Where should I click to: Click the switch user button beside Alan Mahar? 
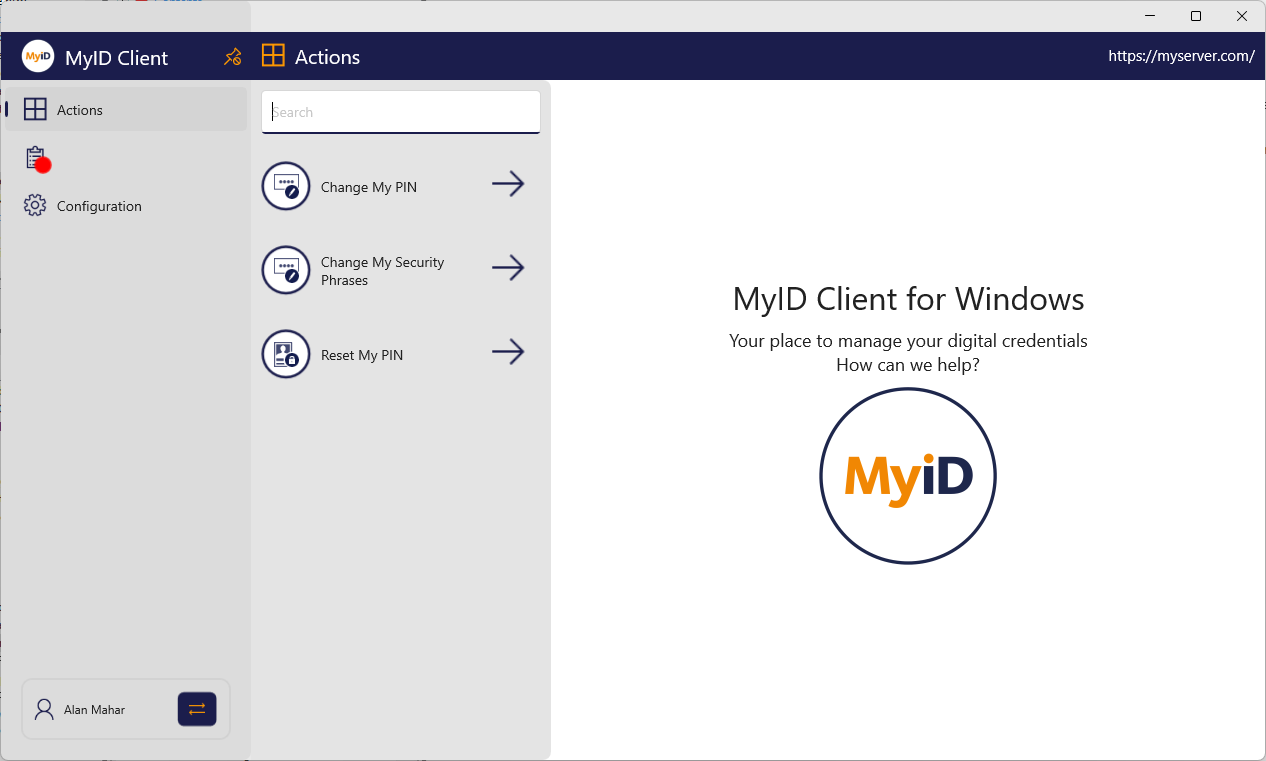(197, 709)
